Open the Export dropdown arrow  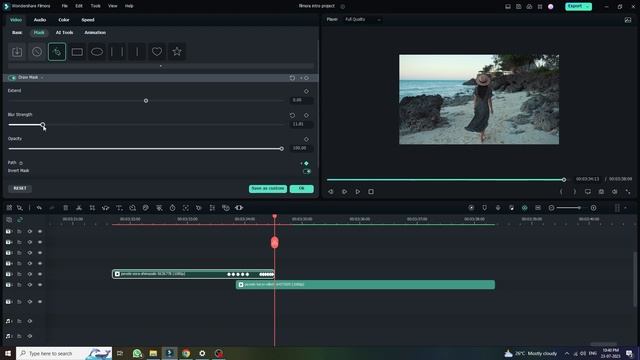click(x=587, y=6)
